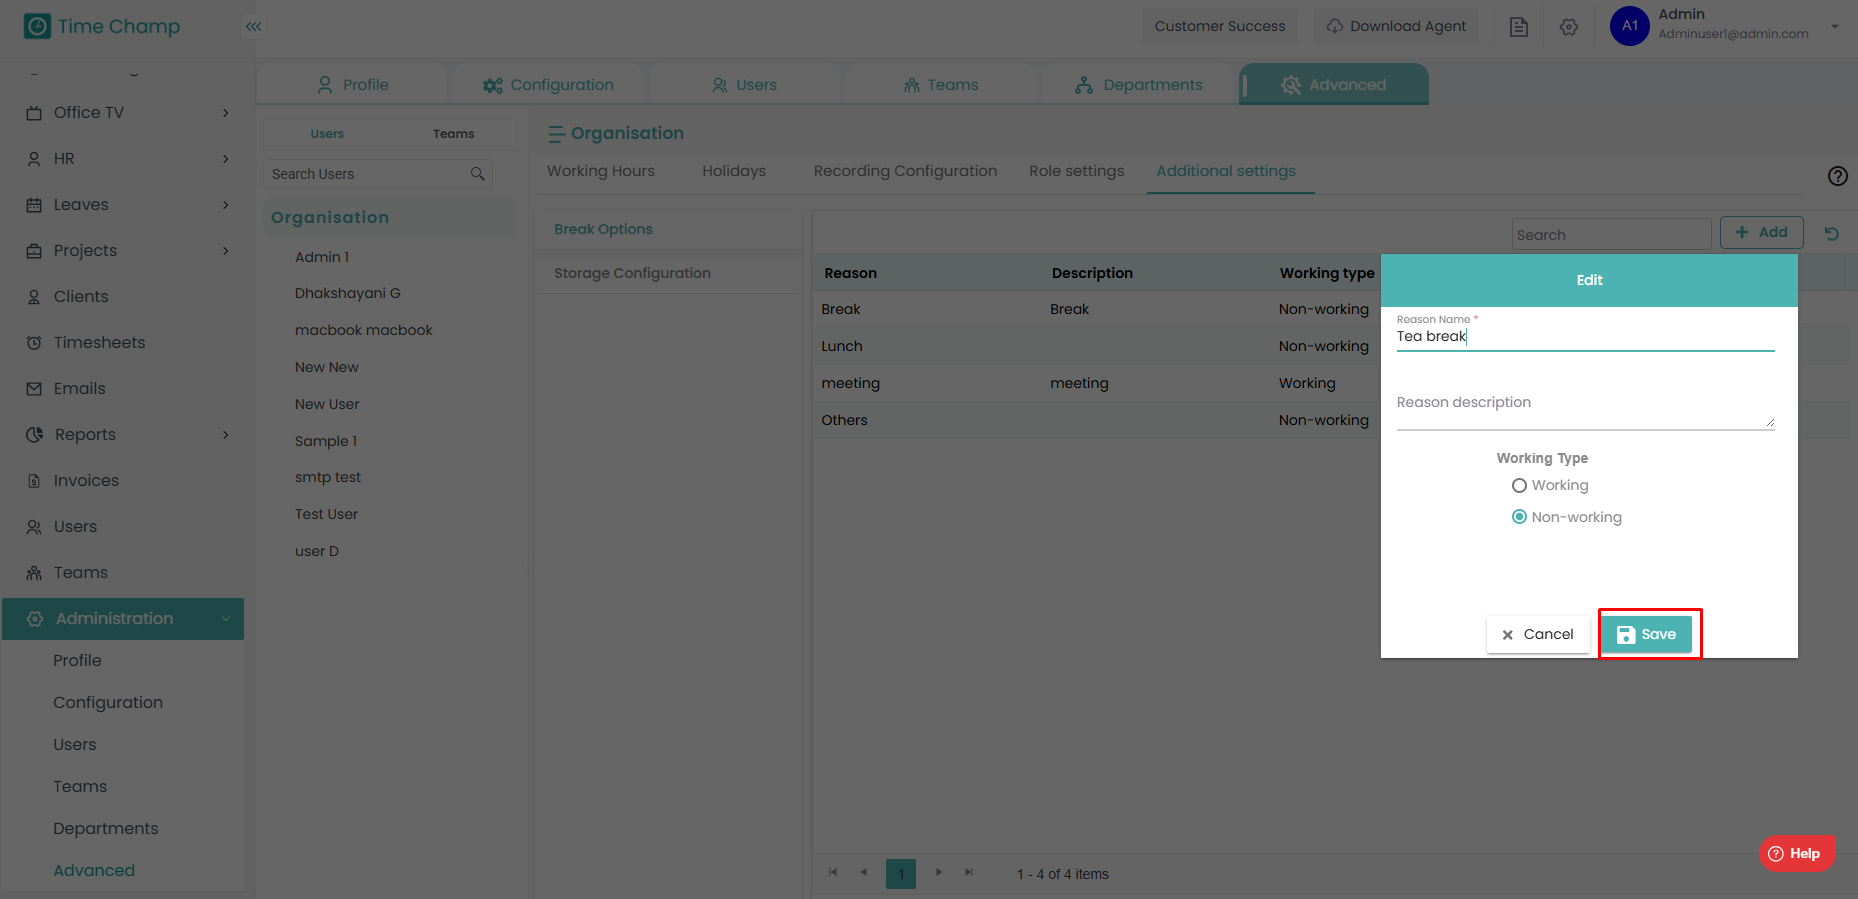Select the Working radio button

coord(1519,485)
